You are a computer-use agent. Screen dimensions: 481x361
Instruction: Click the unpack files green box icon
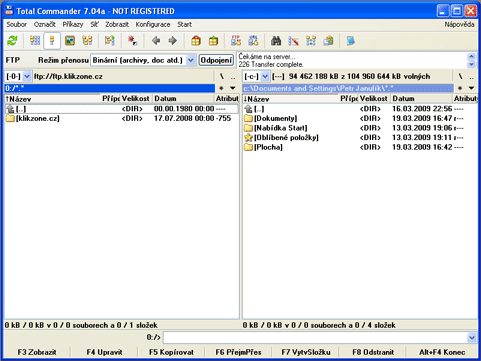pos(213,41)
